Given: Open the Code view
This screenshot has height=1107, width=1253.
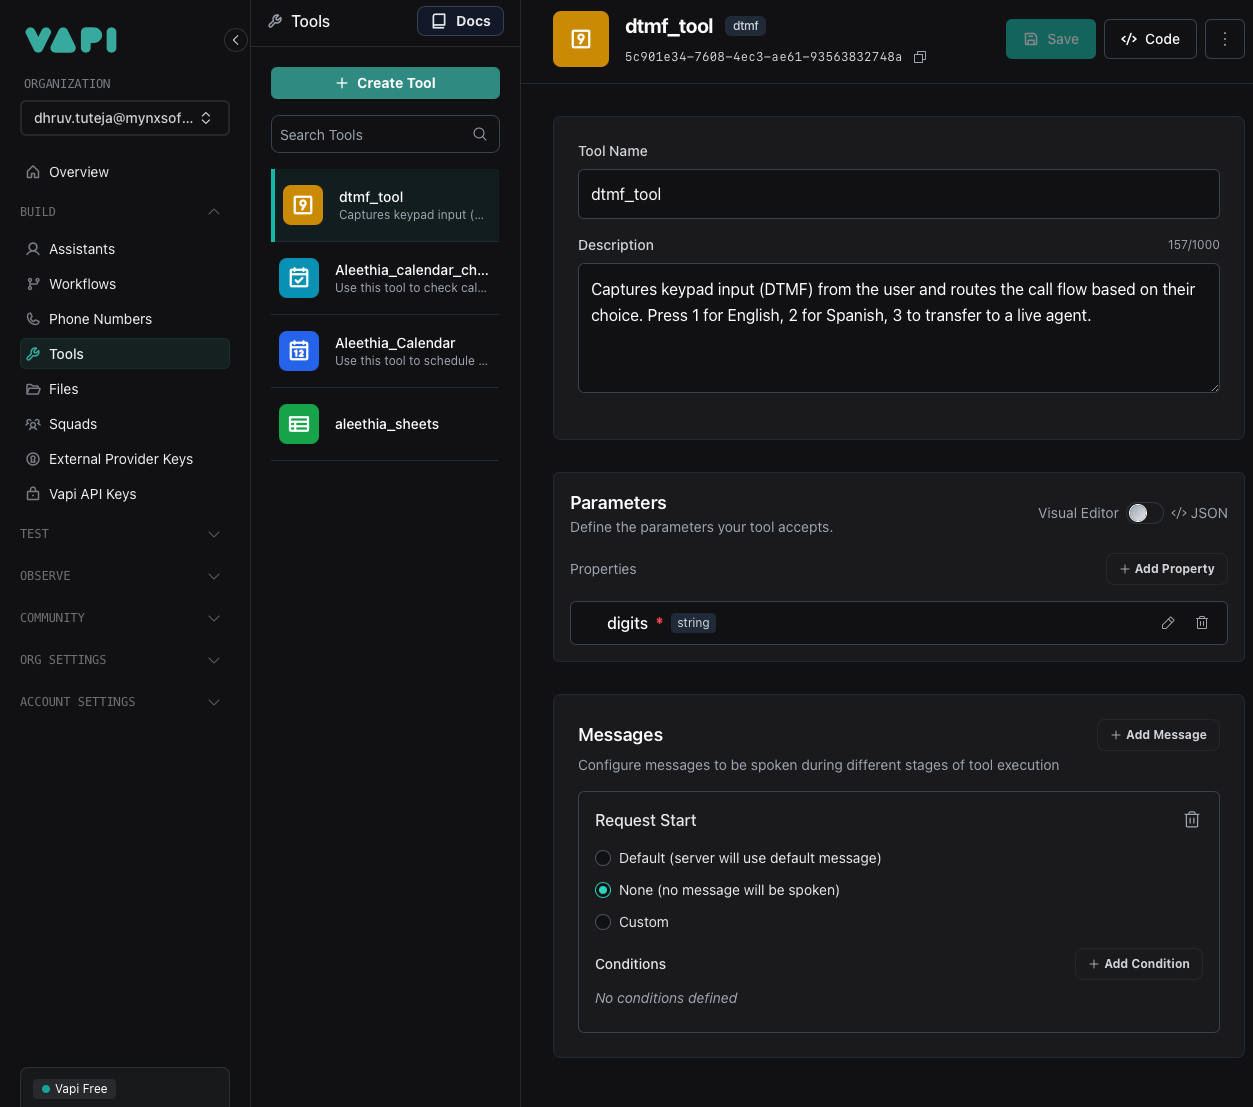Looking at the screenshot, I should point(1150,39).
